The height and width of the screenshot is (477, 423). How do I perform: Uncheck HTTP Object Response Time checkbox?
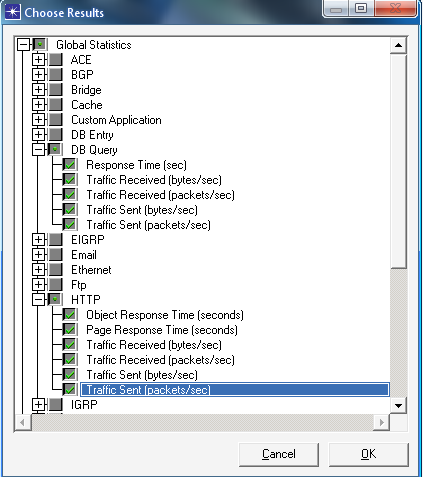pos(70,315)
